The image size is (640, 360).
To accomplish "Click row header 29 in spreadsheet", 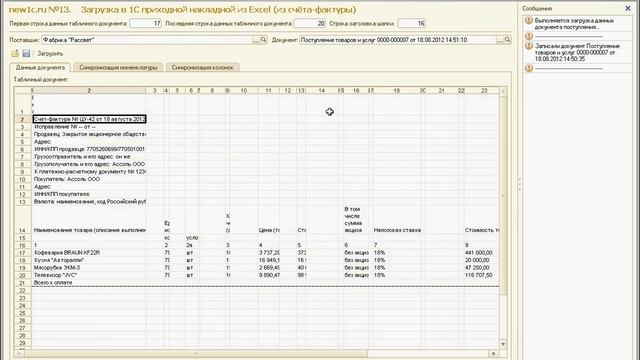I will click(x=23, y=343).
